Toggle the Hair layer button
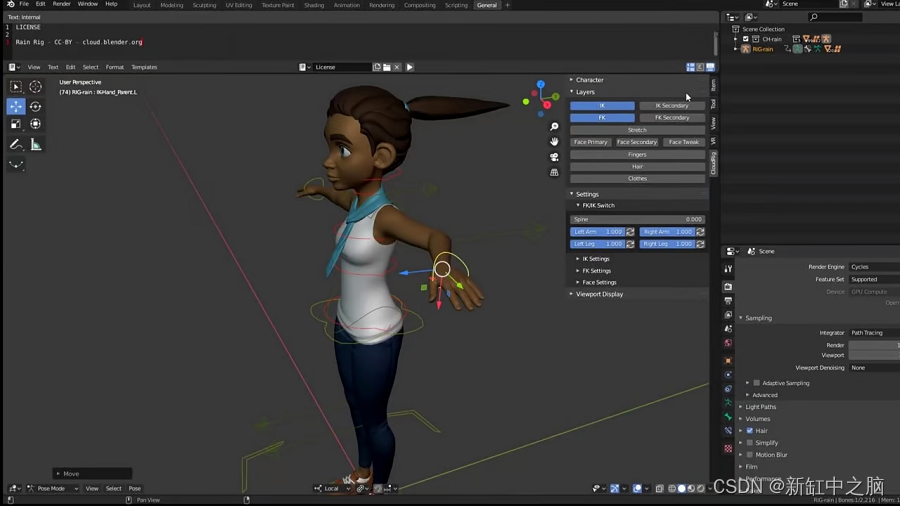Viewport: 900px width, 506px height. [637, 166]
